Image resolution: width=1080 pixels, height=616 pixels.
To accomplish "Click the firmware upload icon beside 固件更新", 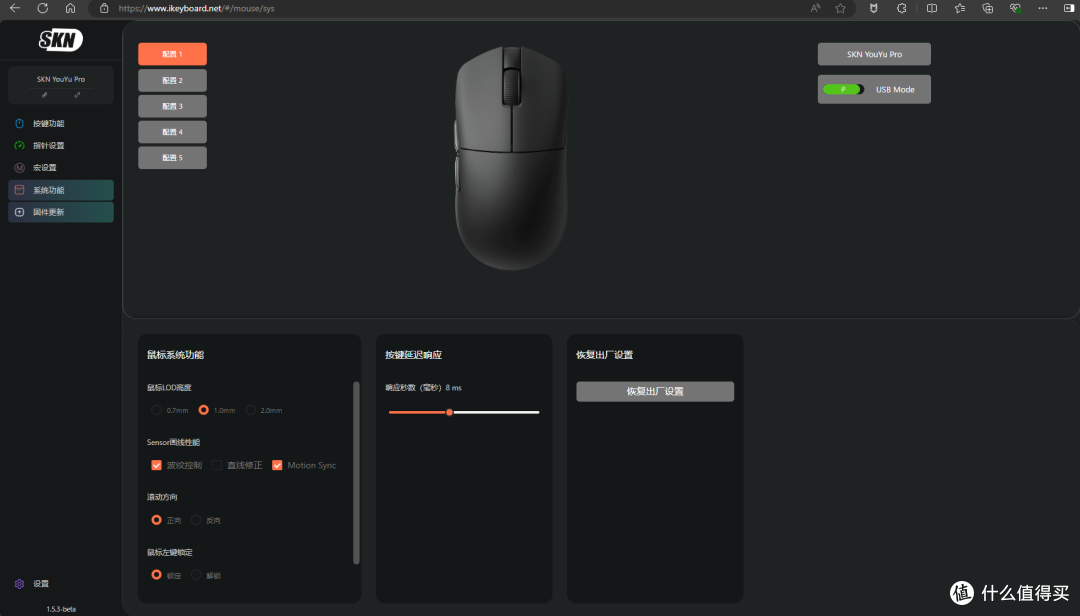I will [x=19, y=212].
